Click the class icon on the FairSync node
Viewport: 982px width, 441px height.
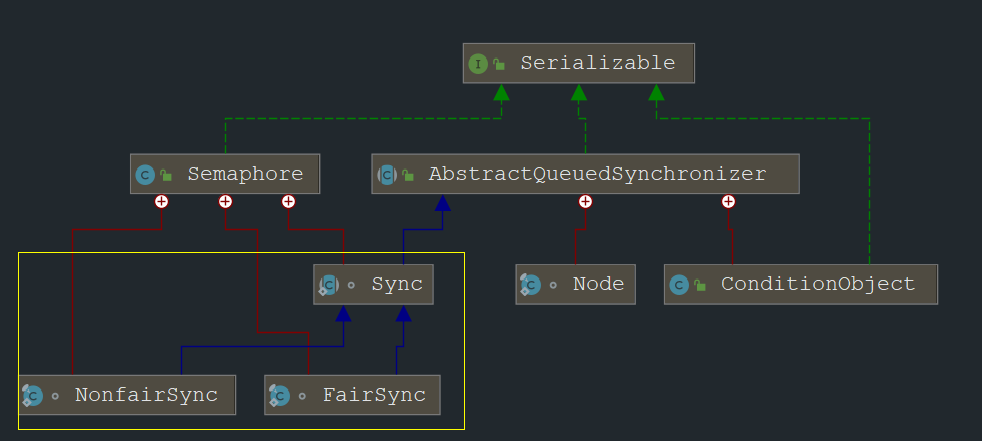tap(279, 395)
